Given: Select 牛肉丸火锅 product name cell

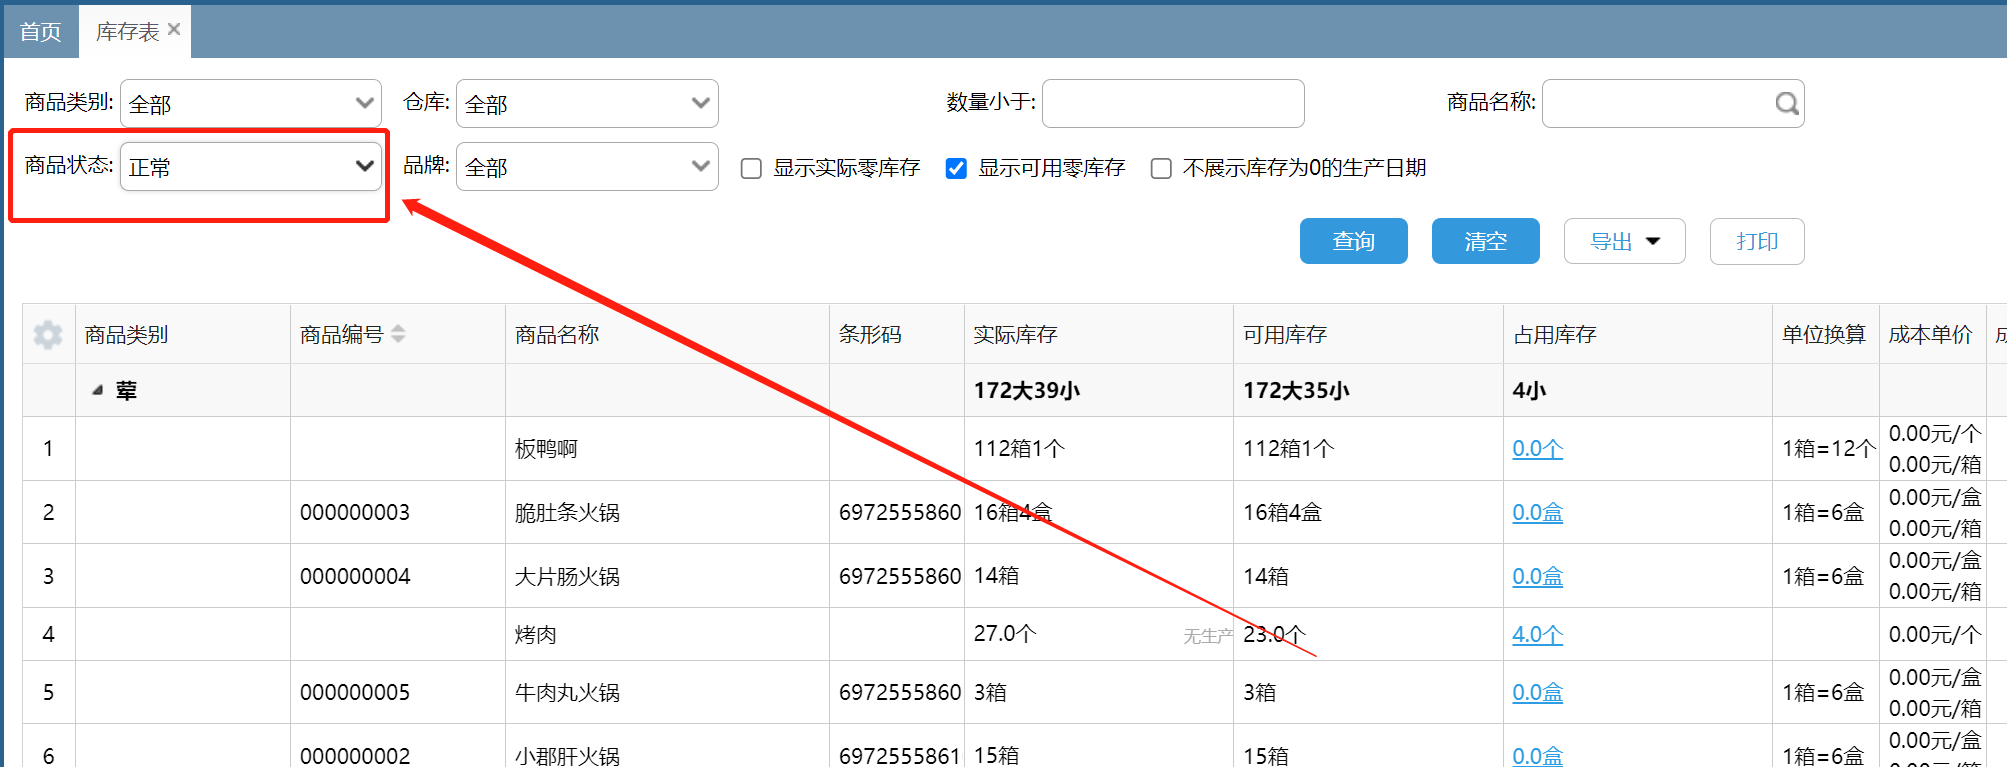Looking at the screenshot, I should click(667, 693).
